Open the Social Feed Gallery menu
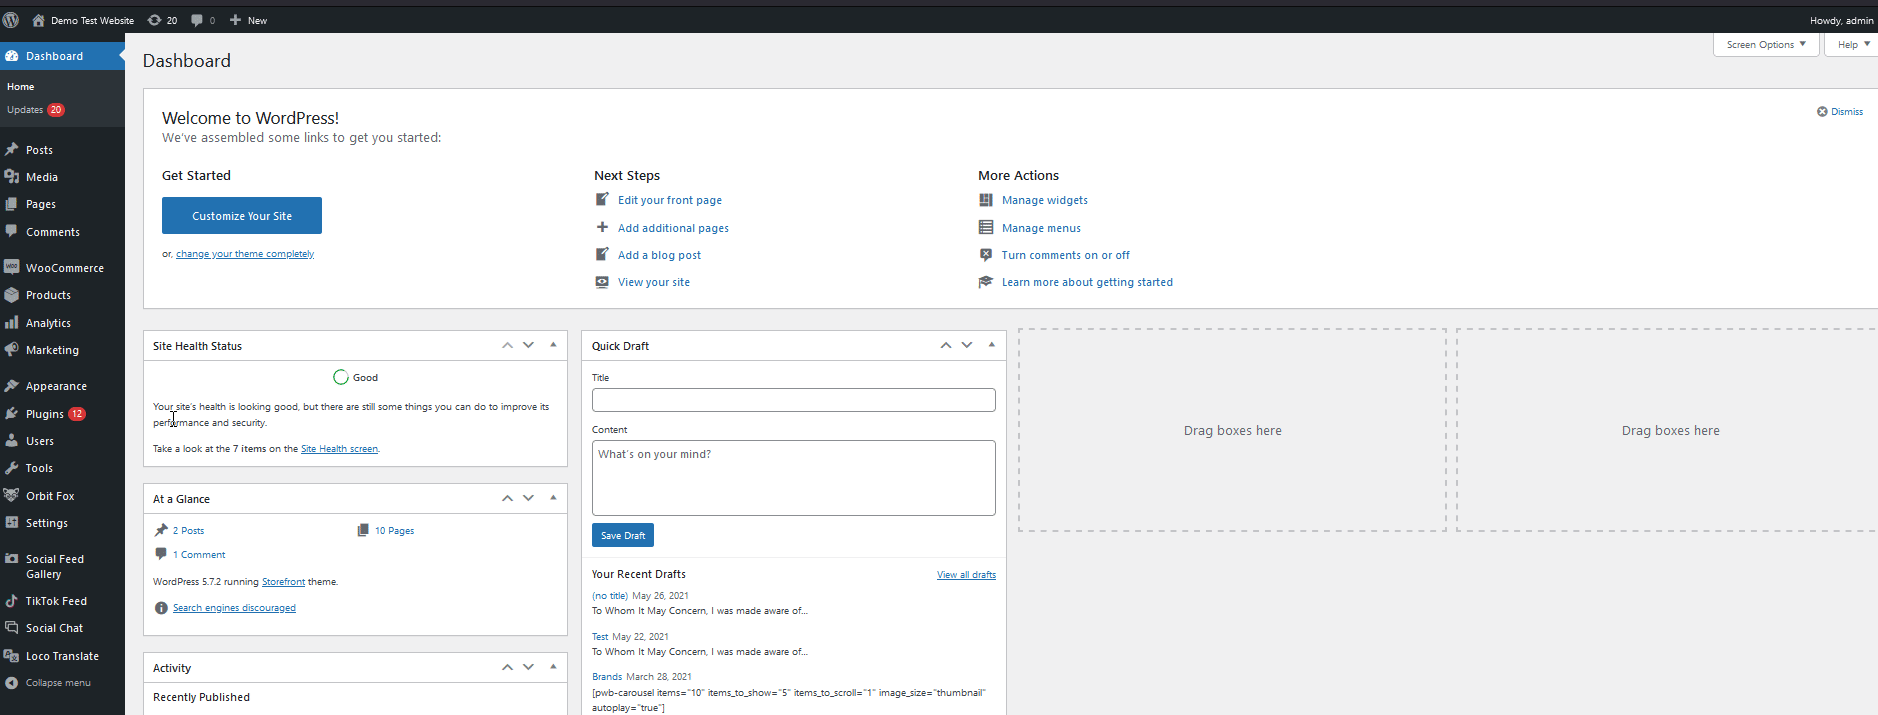The height and width of the screenshot is (715, 1878). [x=62, y=566]
